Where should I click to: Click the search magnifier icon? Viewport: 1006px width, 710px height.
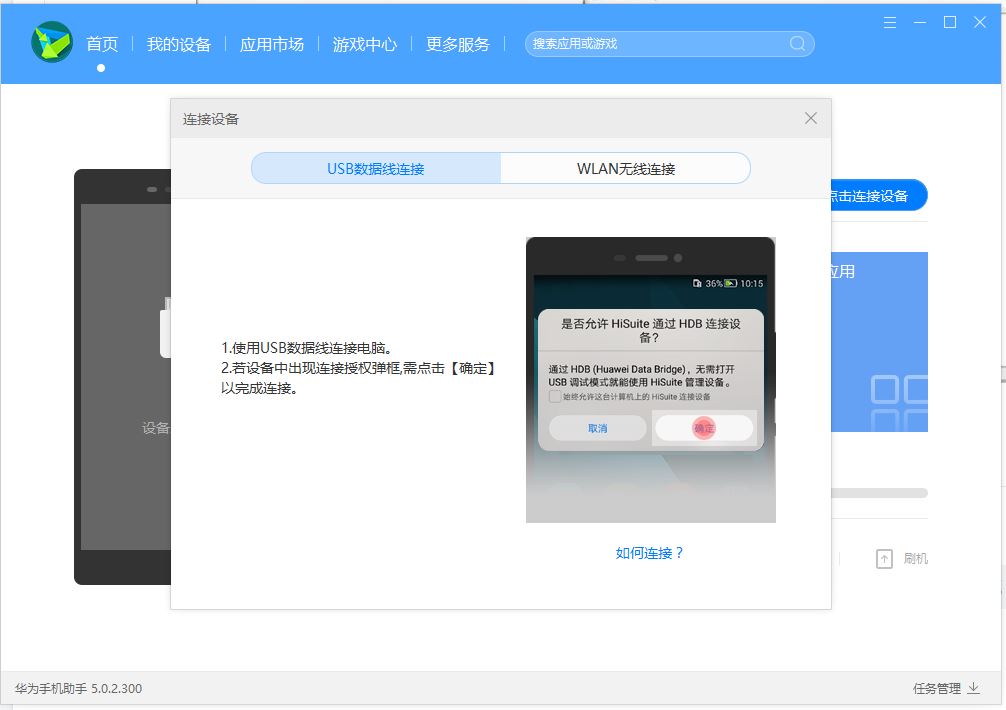click(797, 44)
